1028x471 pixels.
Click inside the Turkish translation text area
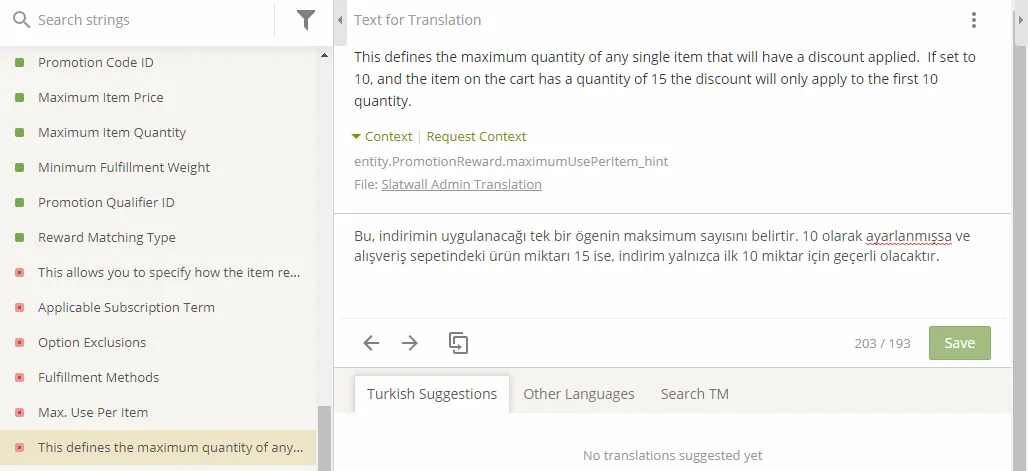(670, 266)
